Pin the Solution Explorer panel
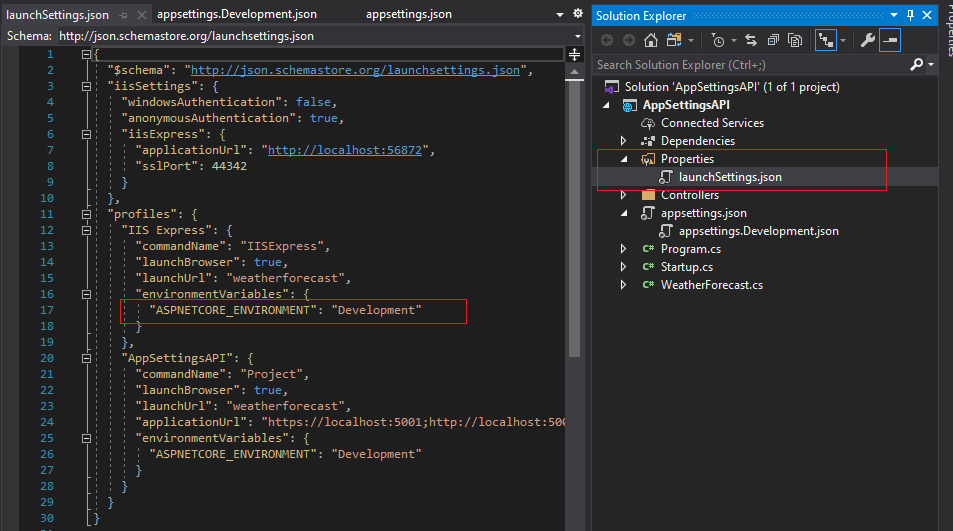The width and height of the screenshot is (953, 531). click(910, 16)
